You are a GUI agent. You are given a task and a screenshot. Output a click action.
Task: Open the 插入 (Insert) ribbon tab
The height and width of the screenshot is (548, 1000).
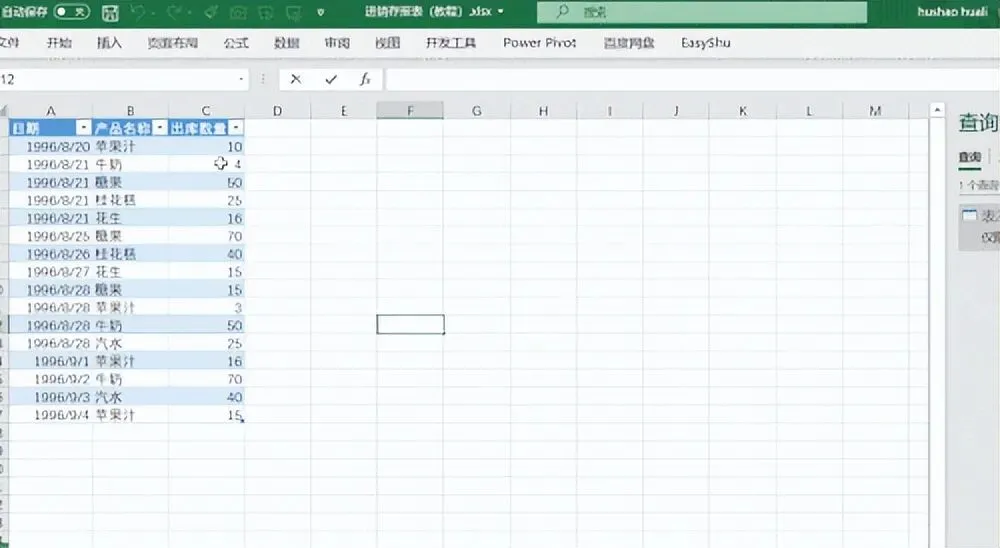pos(109,43)
